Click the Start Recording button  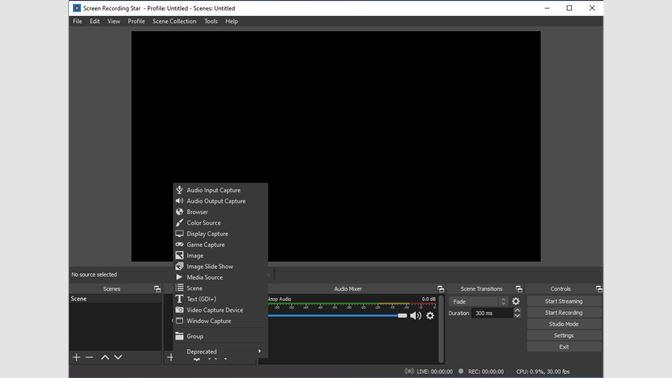[564, 313]
